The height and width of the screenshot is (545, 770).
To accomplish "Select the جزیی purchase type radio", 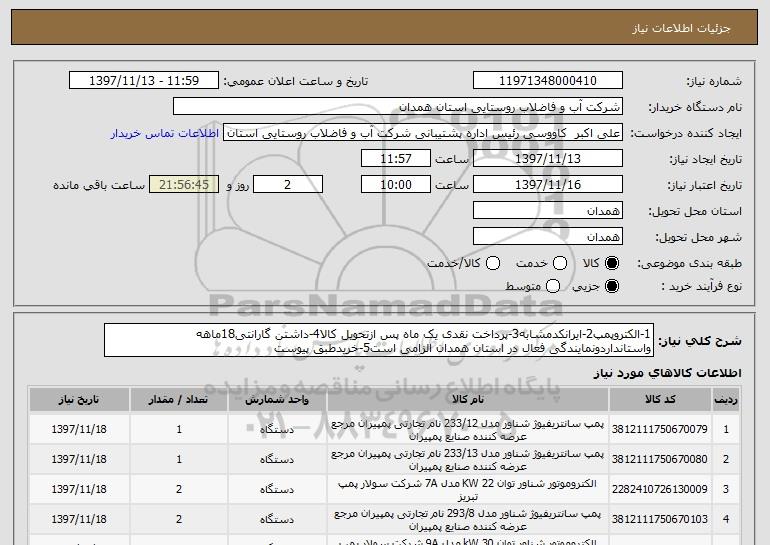I will coord(612,286).
